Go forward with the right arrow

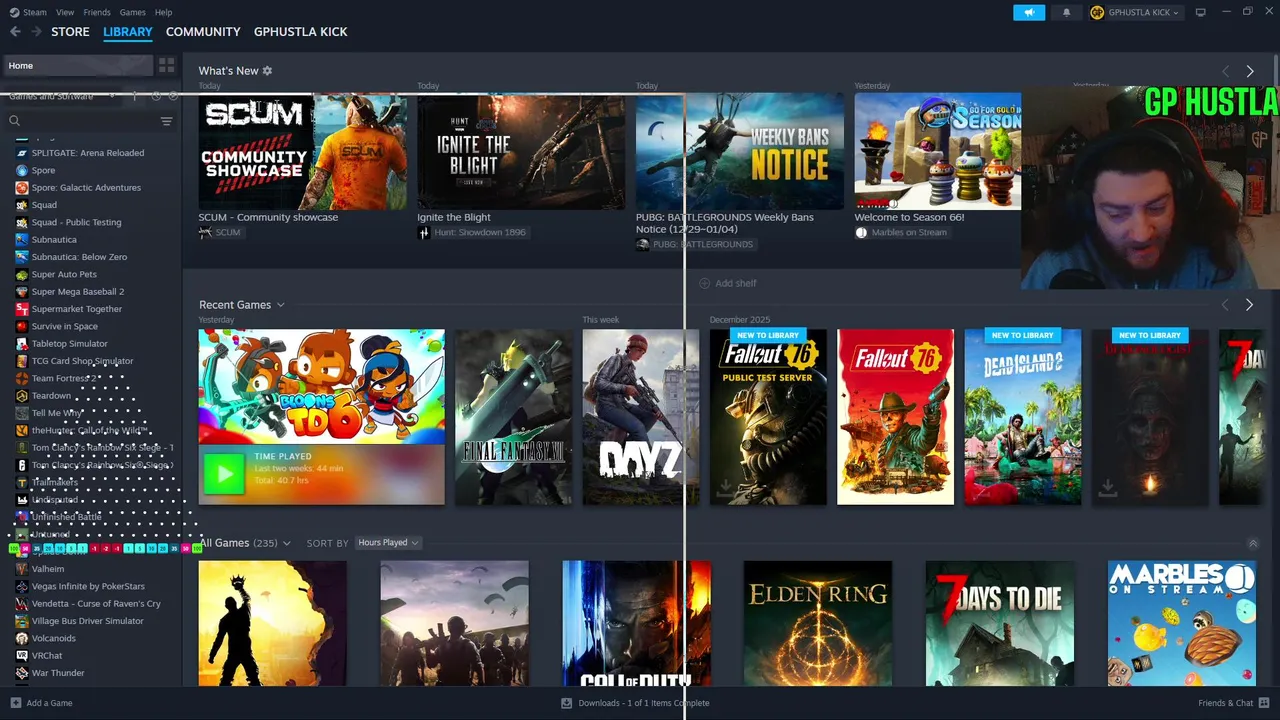36,32
